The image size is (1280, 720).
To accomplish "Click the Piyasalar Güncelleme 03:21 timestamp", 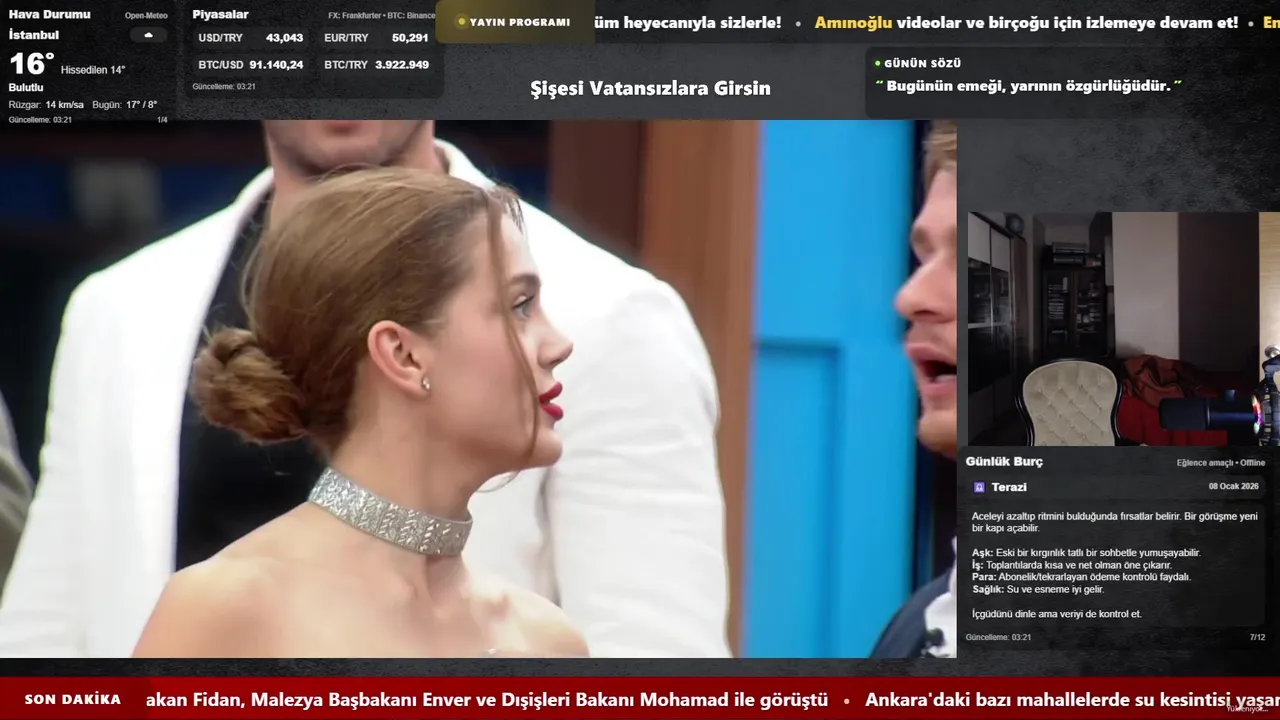I will (x=224, y=87).
